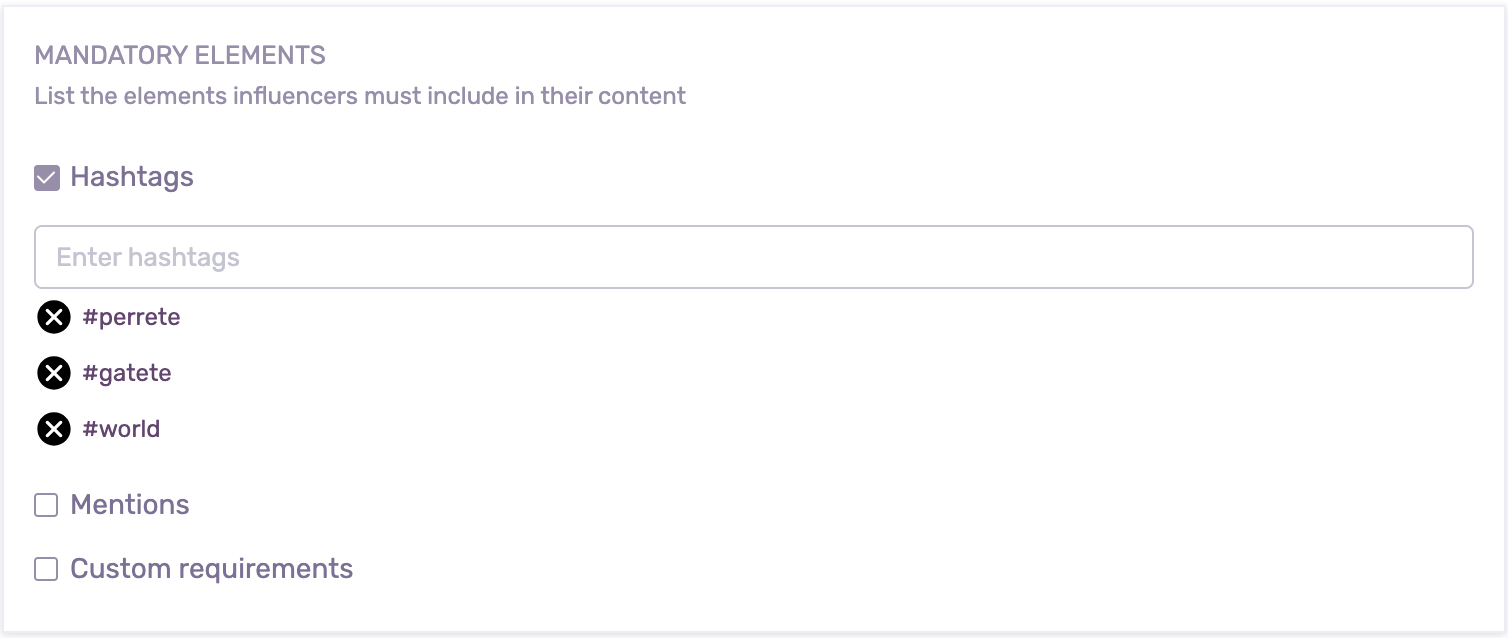Remove the #perrete hashtag
This screenshot has height=638, width=1508.
pos(54,318)
